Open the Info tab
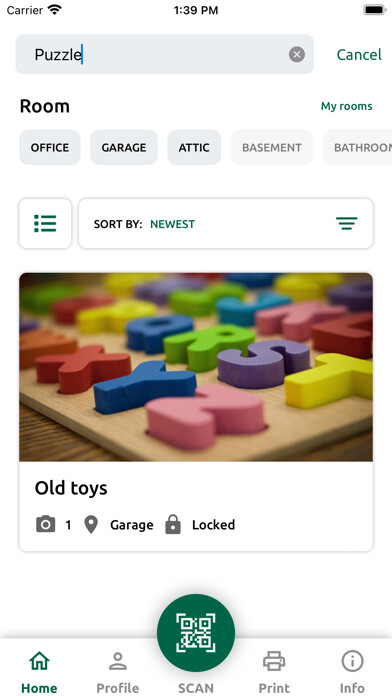The image size is (392, 696). [x=352, y=672]
